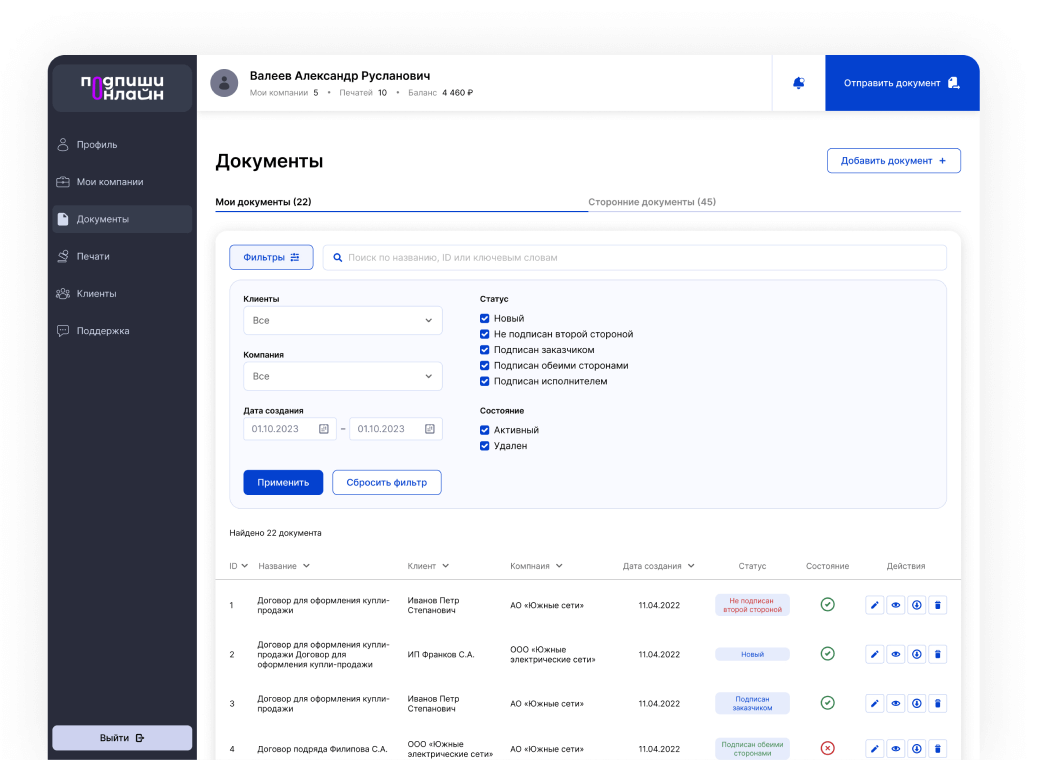The image size is (1038, 760).
Task: View document 3 with eye icon
Action: (896, 703)
